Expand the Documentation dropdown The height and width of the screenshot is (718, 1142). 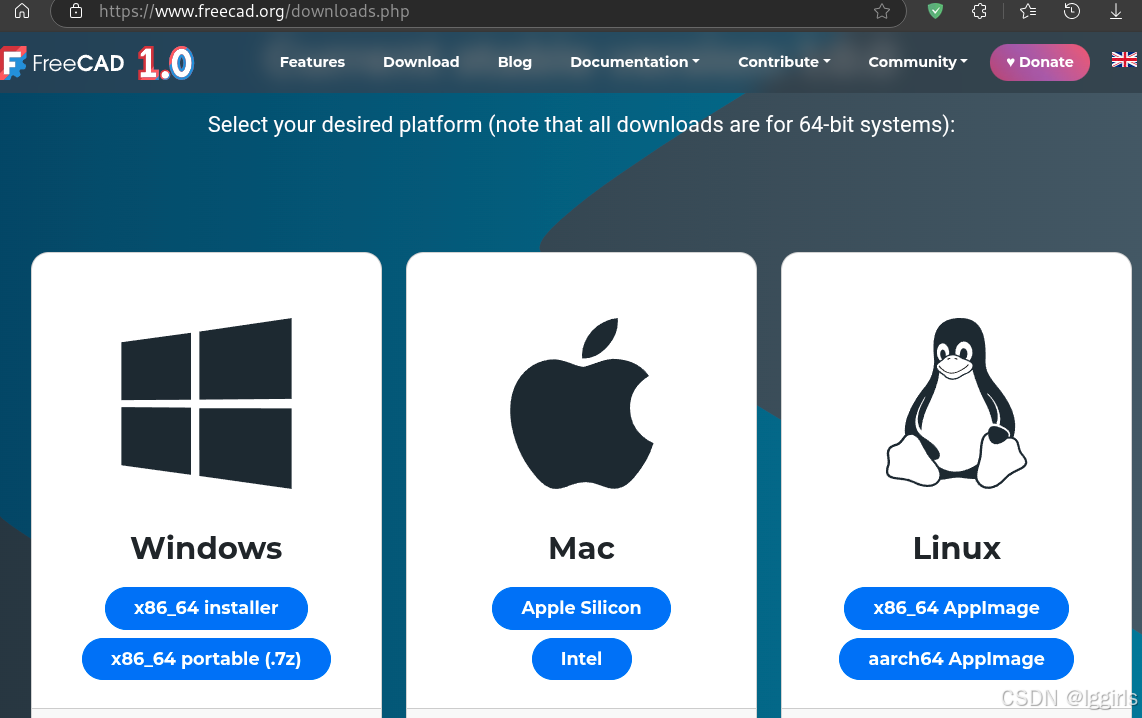point(634,62)
